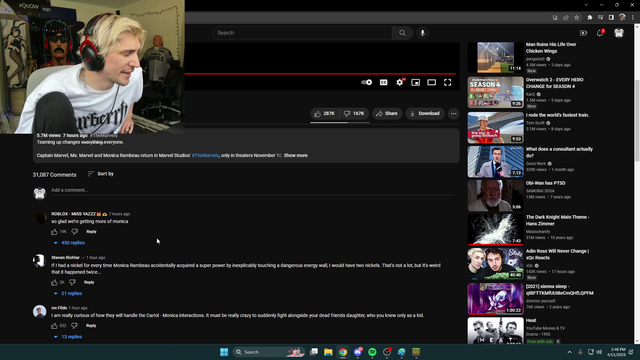Open Chrome profile avatar
This screenshot has height=360, width=640.
[x=622, y=18]
